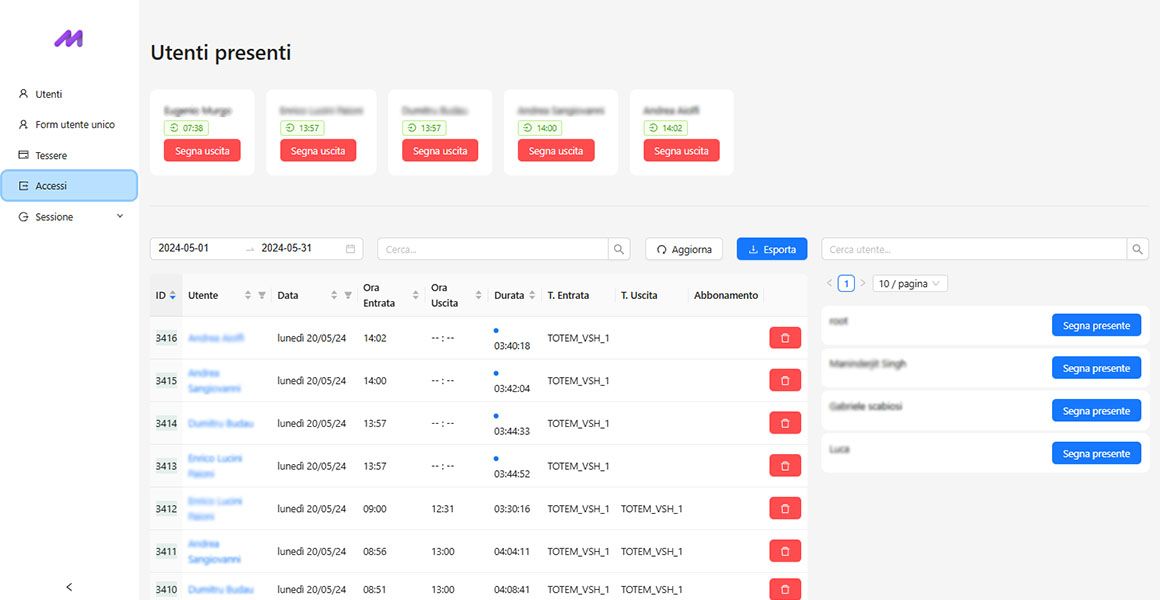Viewport: 1160px width, 600px height.
Task: Click the search icon beside Cerca field
Action: [620, 249]
